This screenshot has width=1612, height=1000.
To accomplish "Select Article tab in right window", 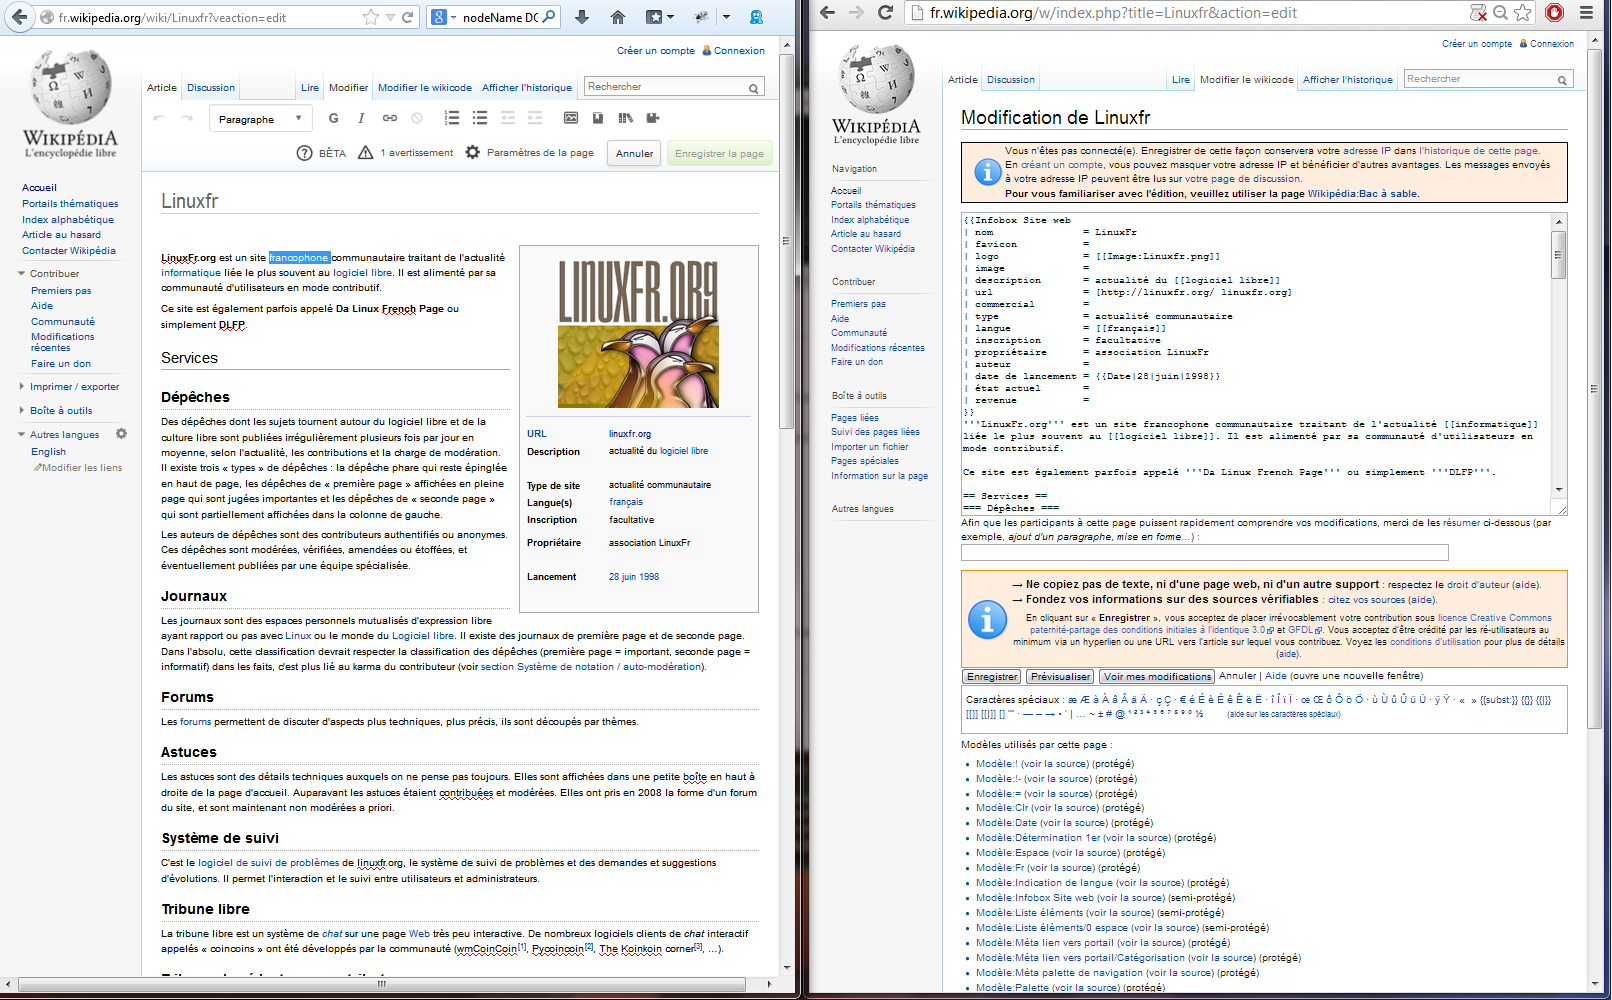I will [x=963, y=80].
